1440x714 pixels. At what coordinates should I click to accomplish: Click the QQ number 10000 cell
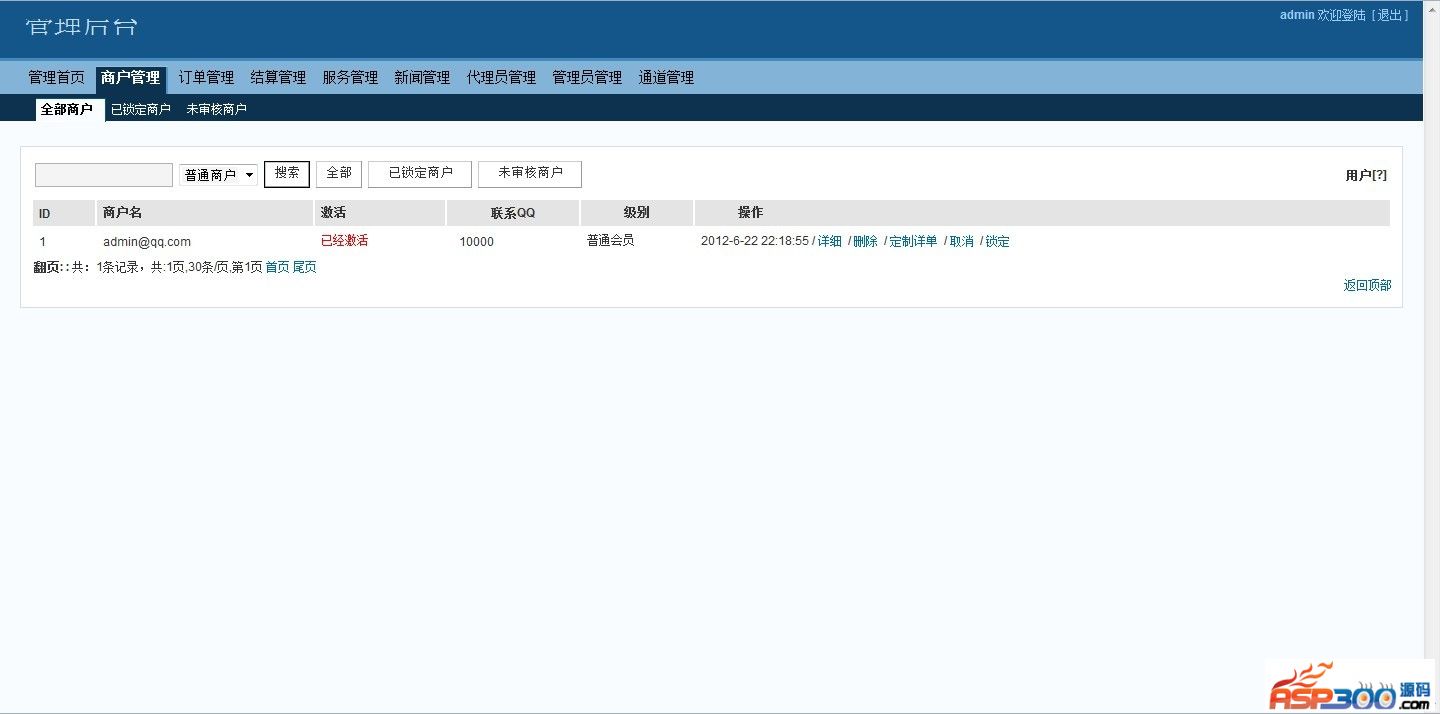[x=476, y=241]
